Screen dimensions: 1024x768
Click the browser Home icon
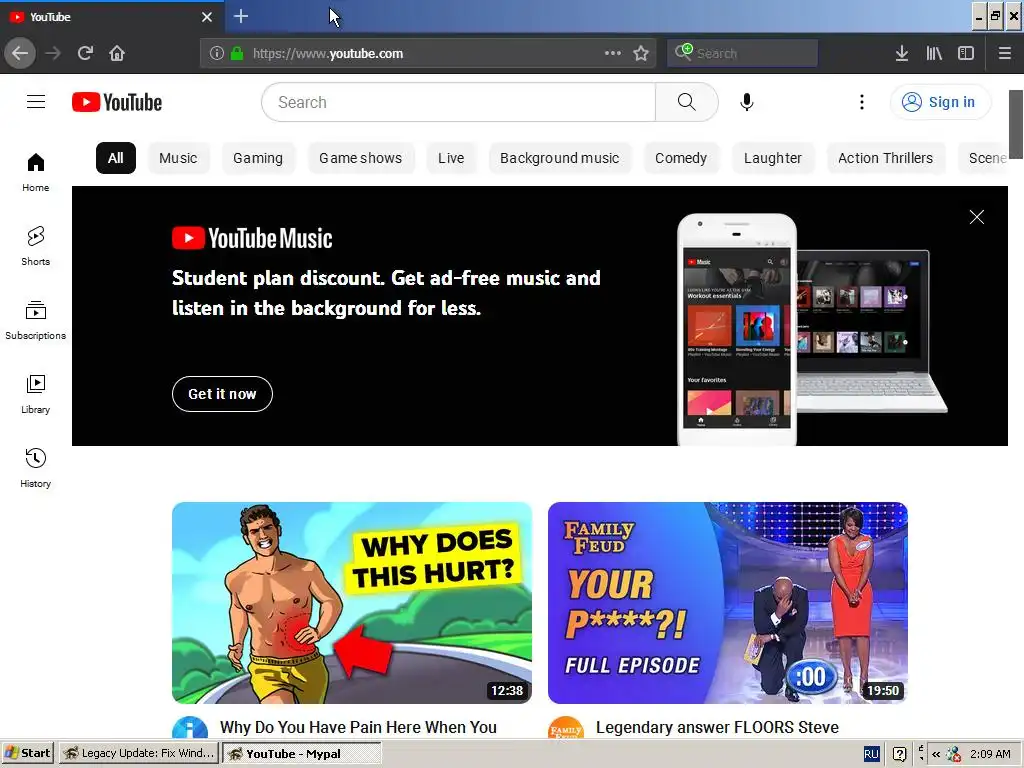[117, 53]
